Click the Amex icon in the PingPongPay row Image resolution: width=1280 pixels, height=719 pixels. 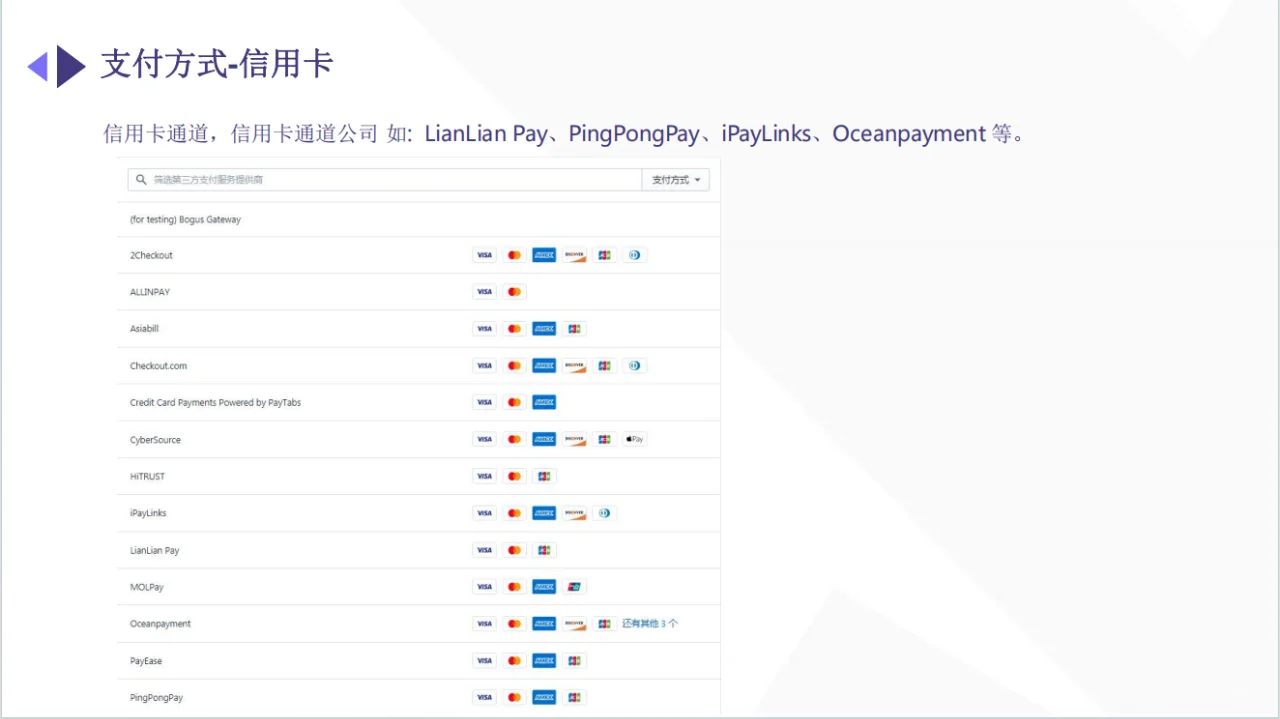tap(544, 697)
